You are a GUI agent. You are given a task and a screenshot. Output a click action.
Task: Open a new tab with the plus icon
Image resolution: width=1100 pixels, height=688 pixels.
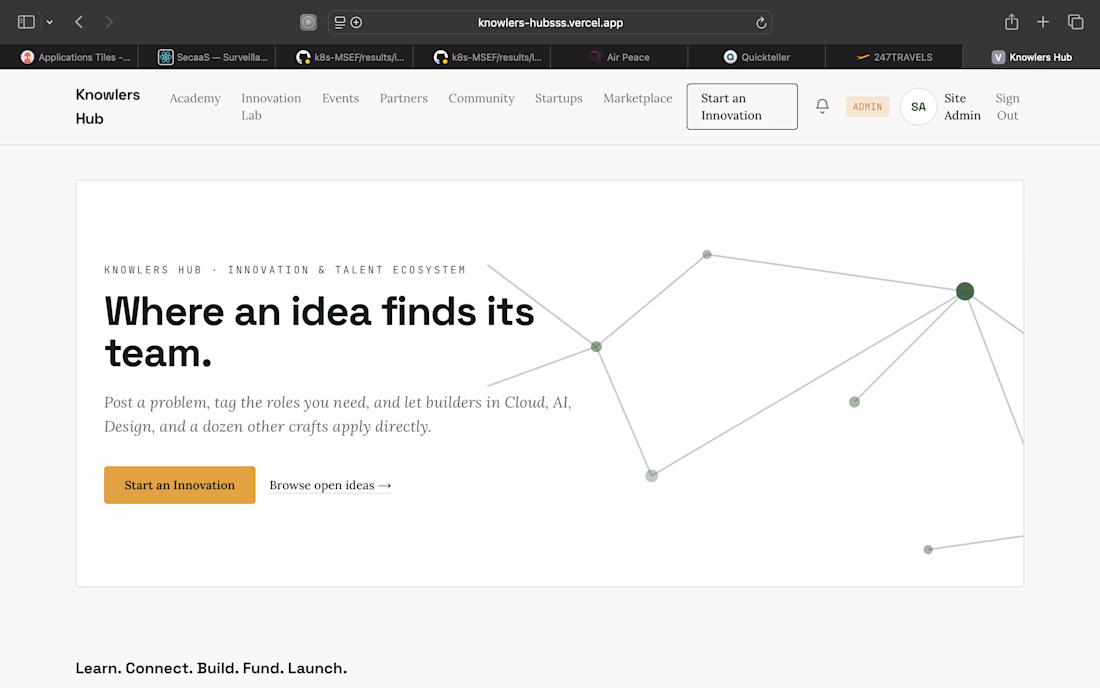coord(1043,22)
